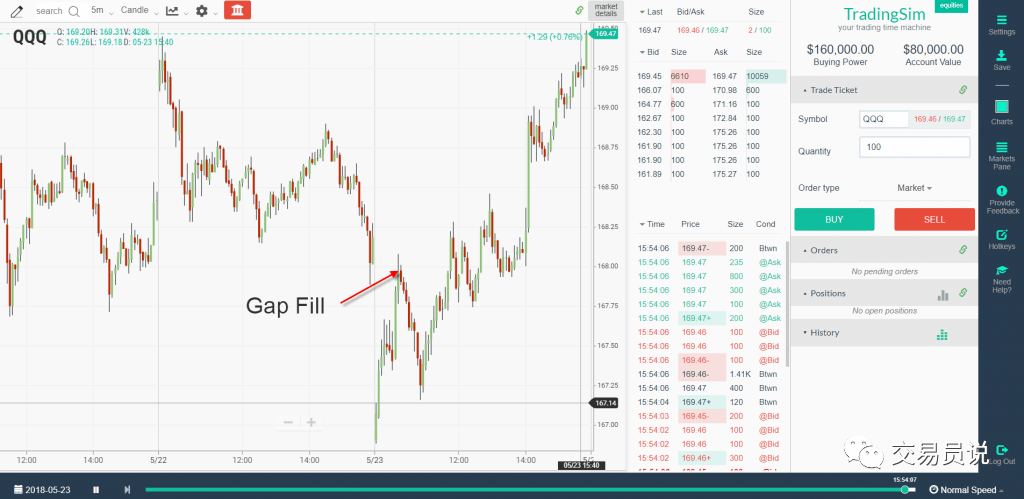
Task: Click the 169.47 current price tag
Action: (604, 33)
